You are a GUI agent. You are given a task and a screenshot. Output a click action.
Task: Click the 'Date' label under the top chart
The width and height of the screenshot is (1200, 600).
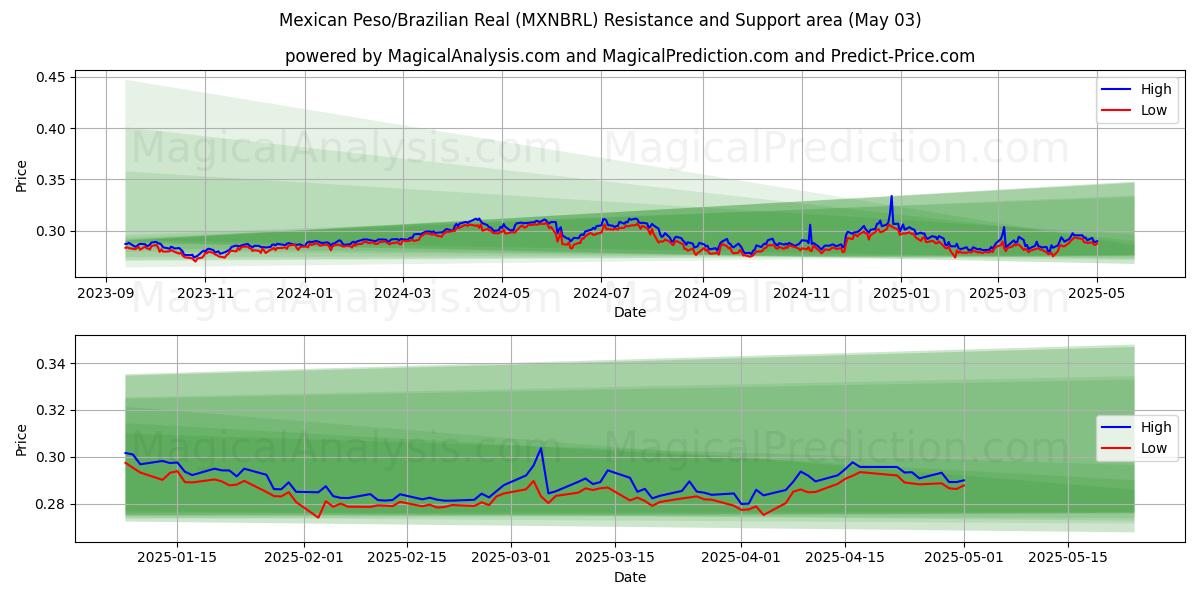630,312
